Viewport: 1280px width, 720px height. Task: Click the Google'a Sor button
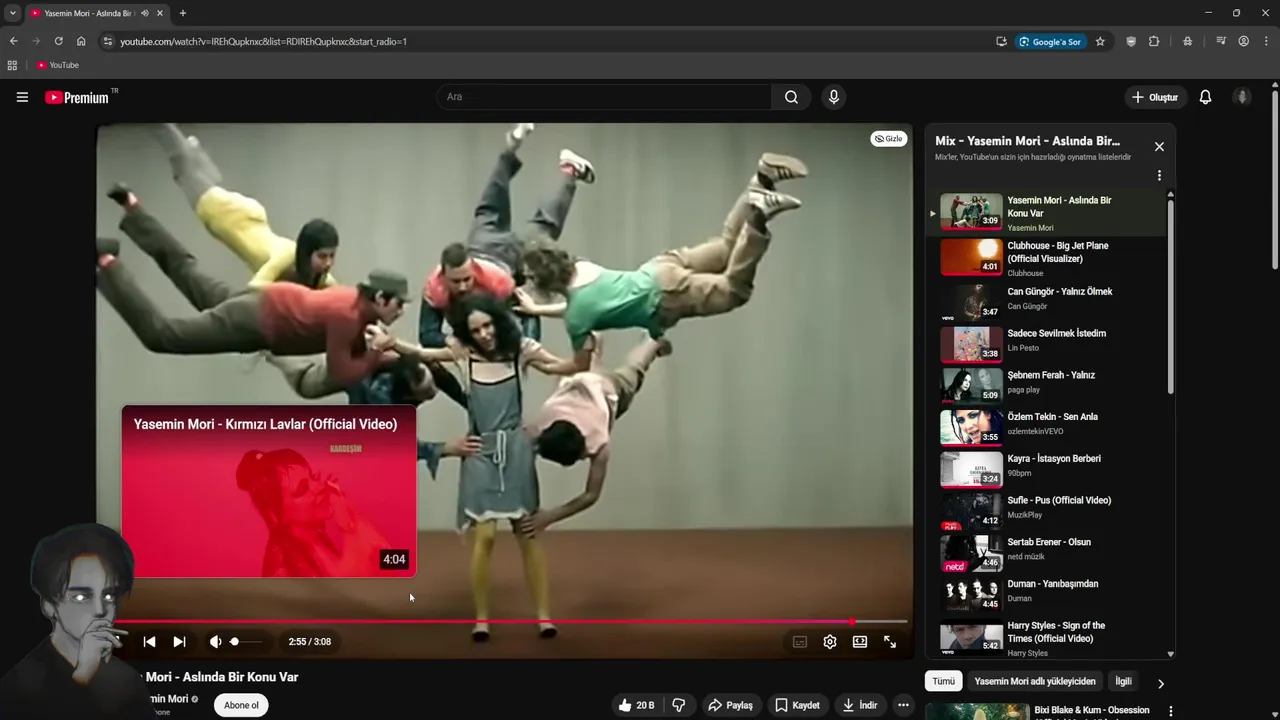pyautogui.click(x=1050, y=41)
